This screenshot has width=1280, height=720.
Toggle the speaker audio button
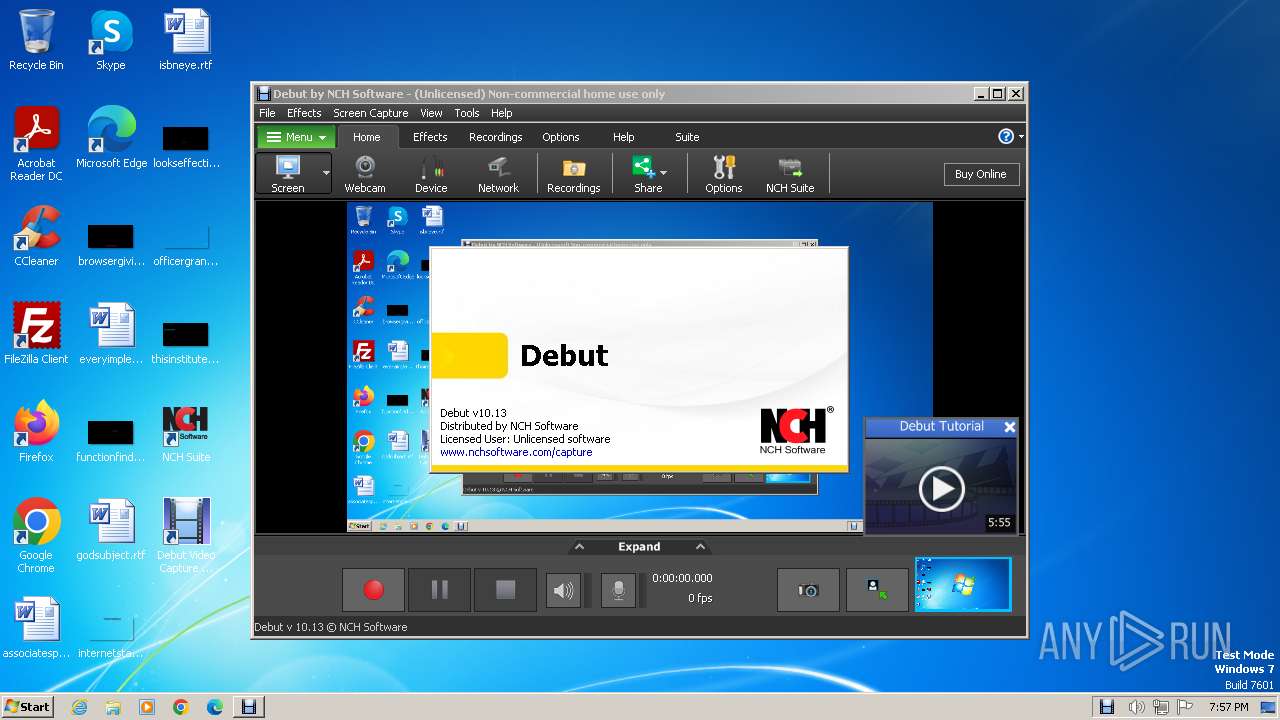[x=563, y=591]
